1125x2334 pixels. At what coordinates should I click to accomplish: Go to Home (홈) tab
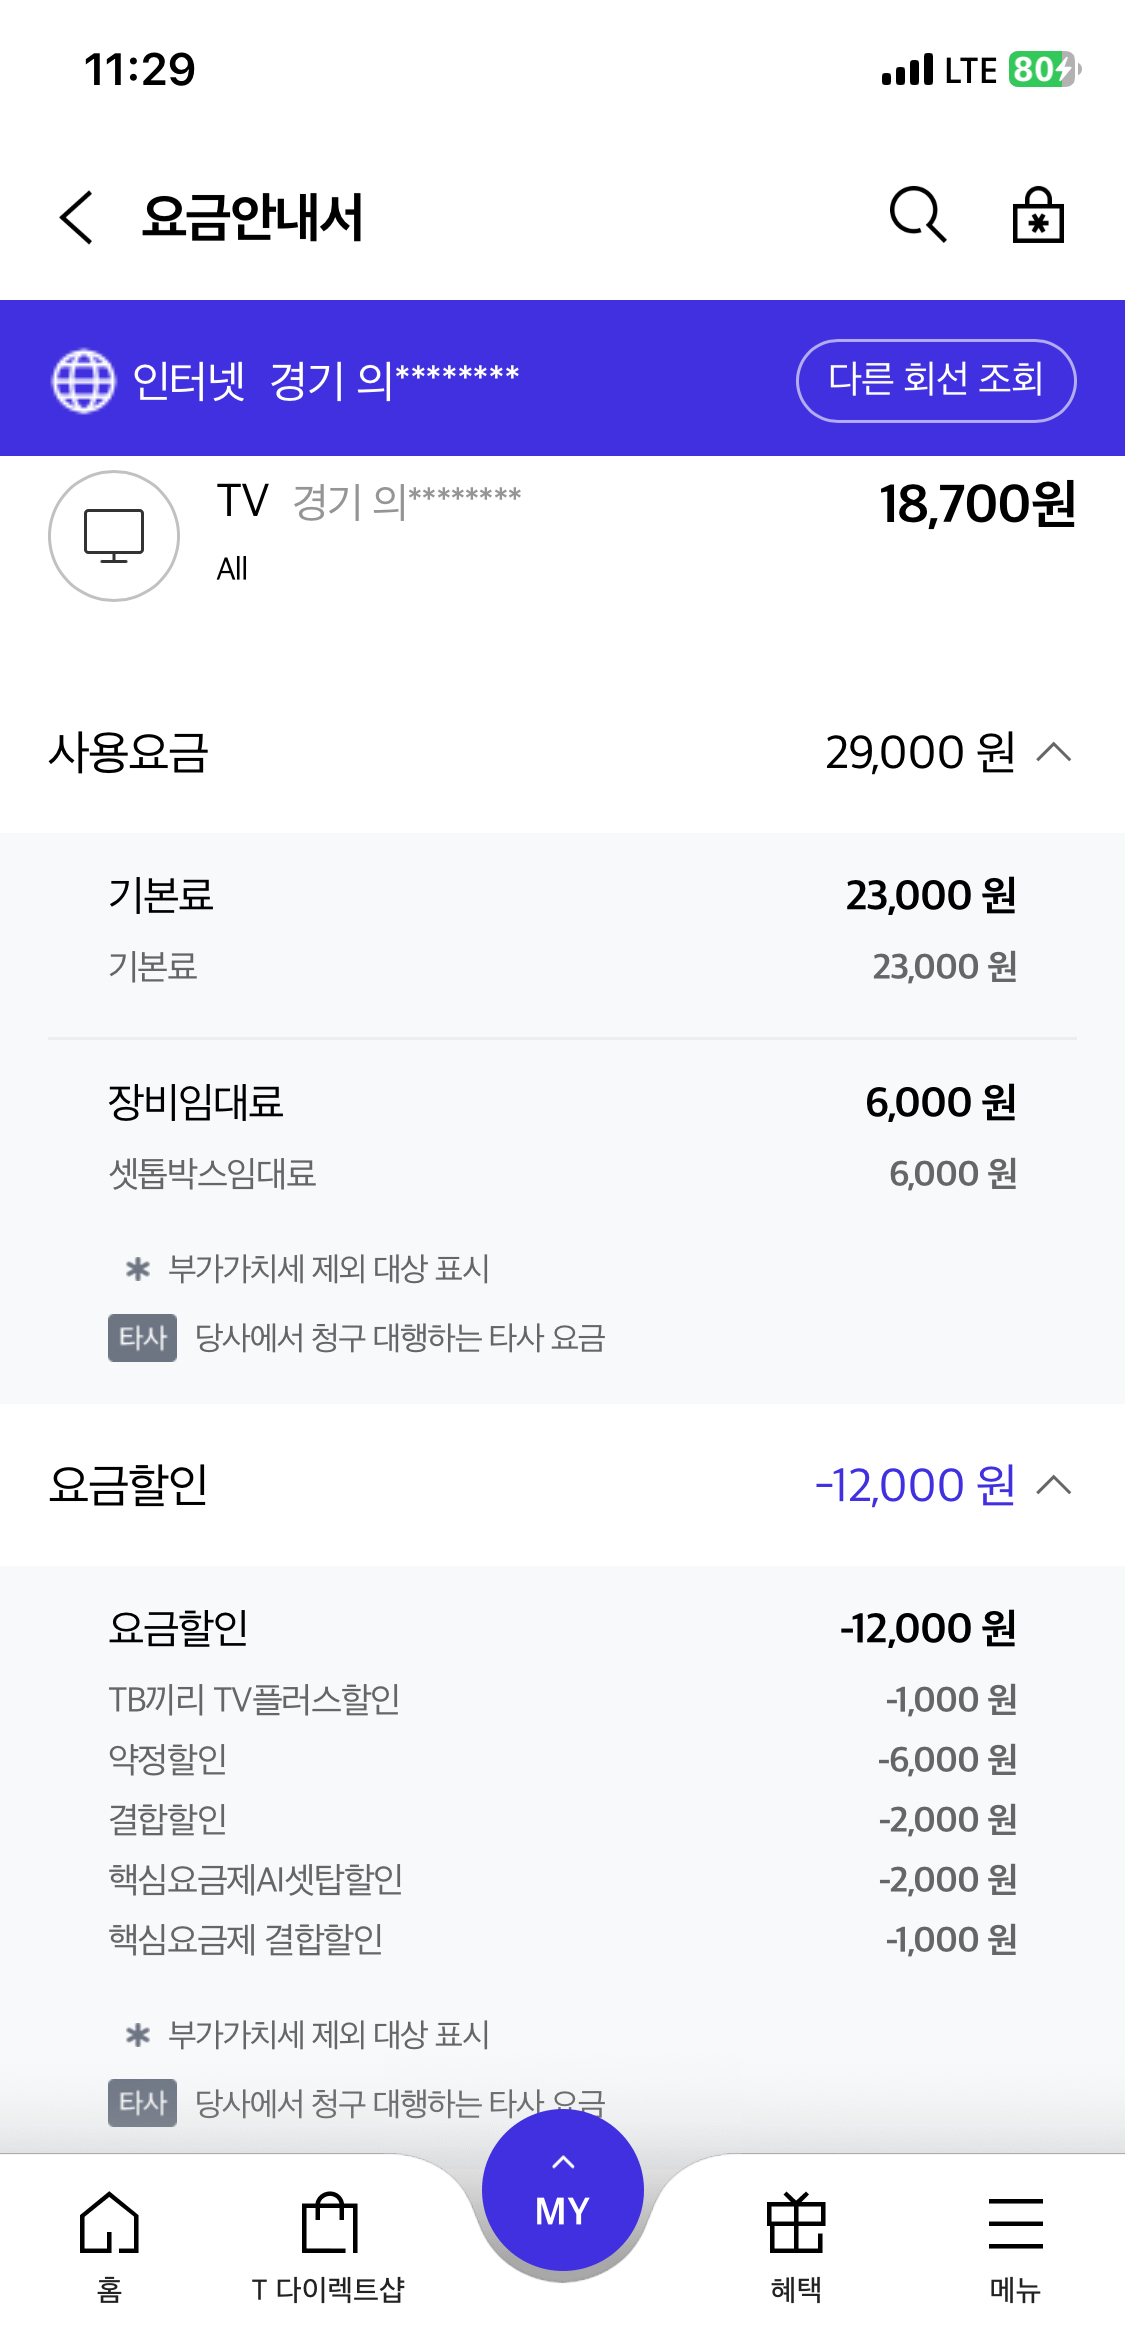109,2240
